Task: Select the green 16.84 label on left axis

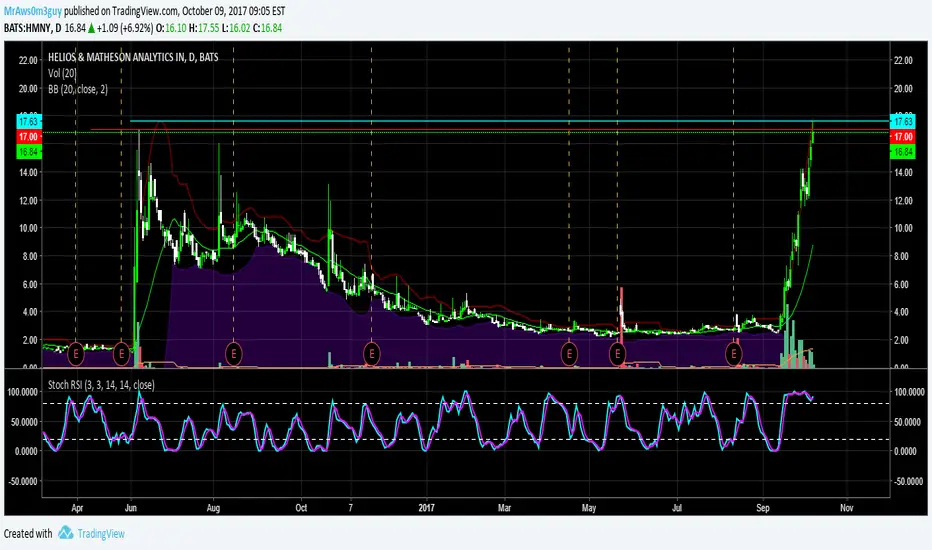Action: [29, 152]
